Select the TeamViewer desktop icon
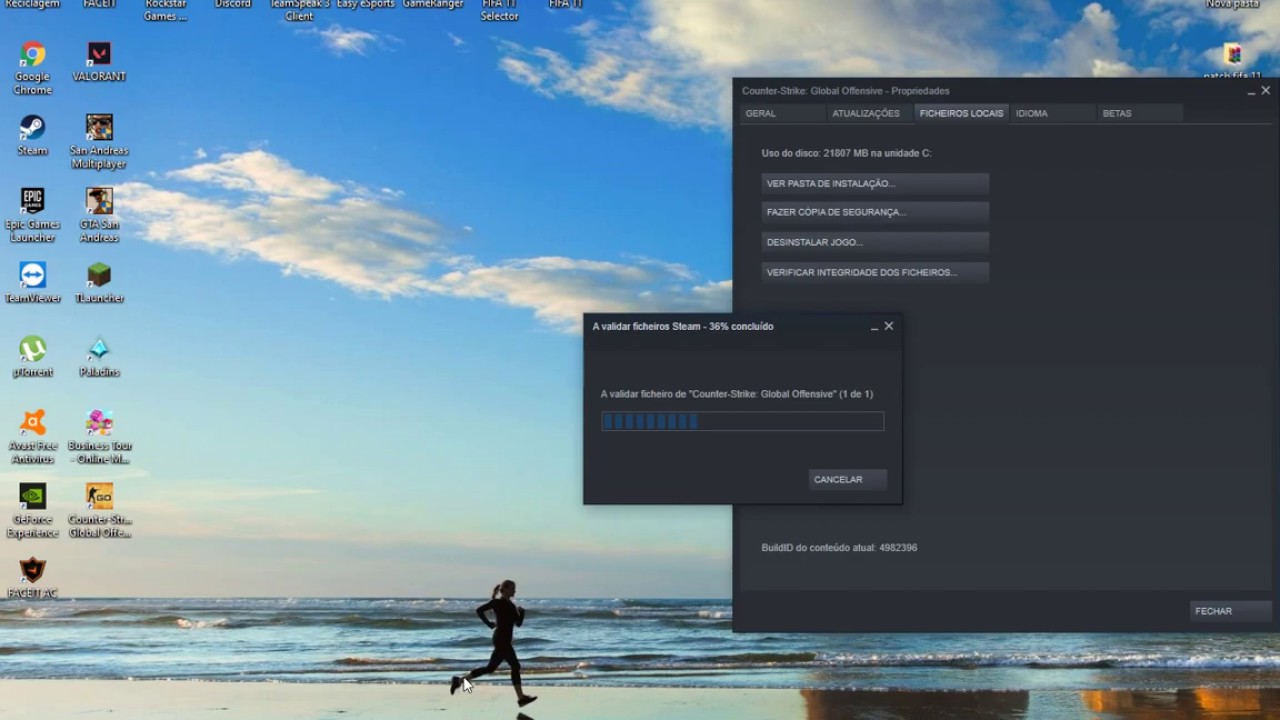The width and height of the screenshot is (1280, 720). coord(32,283)
